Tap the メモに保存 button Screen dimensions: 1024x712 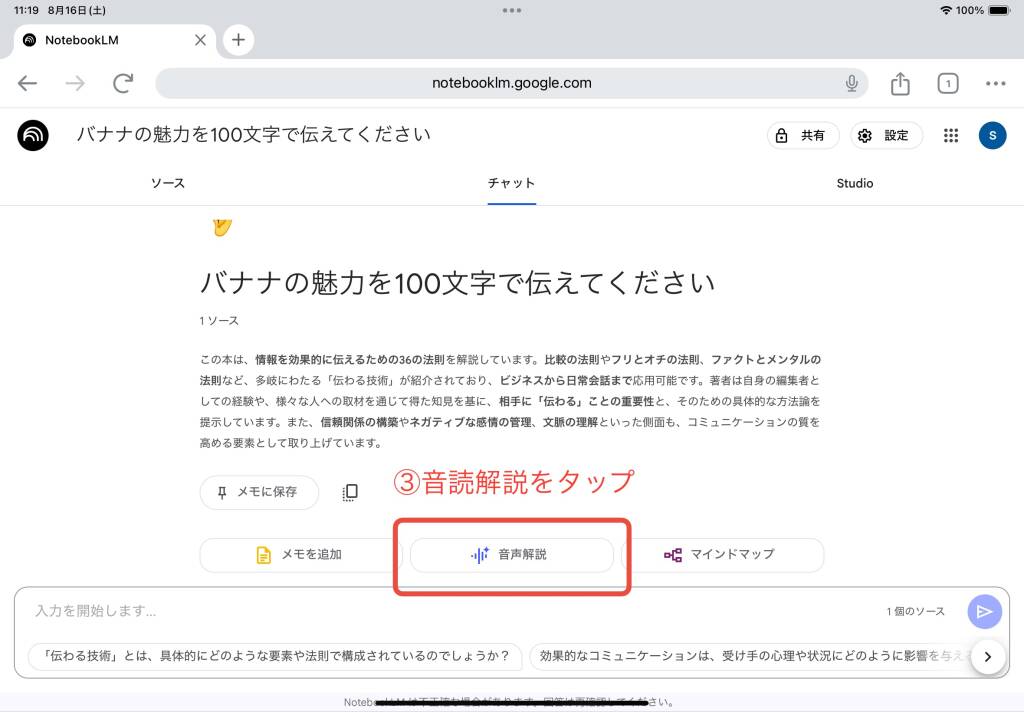[259, 492]
